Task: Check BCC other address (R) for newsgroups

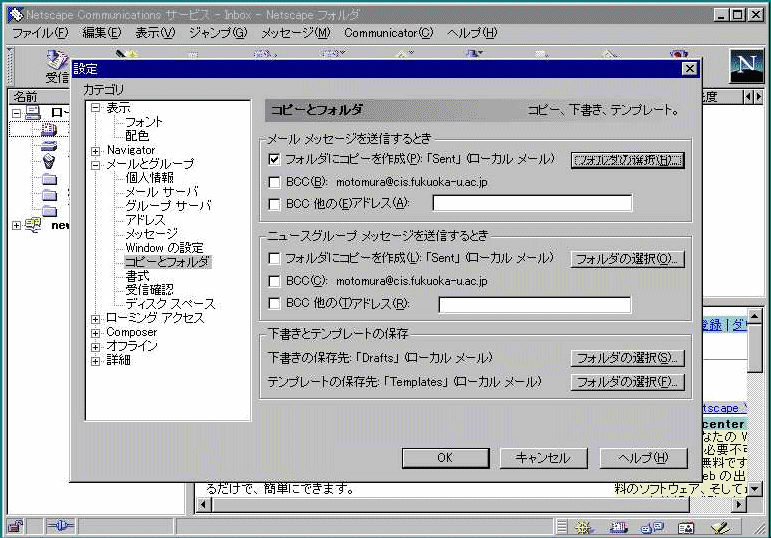Action: (274, 303)
